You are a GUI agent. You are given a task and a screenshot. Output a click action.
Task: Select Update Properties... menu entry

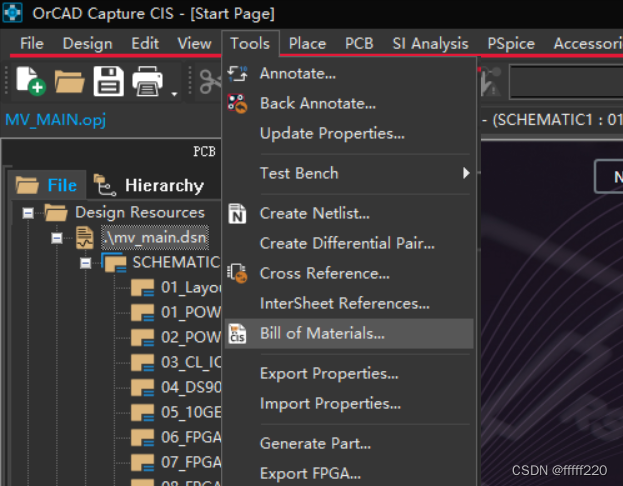tap(349, 134)
